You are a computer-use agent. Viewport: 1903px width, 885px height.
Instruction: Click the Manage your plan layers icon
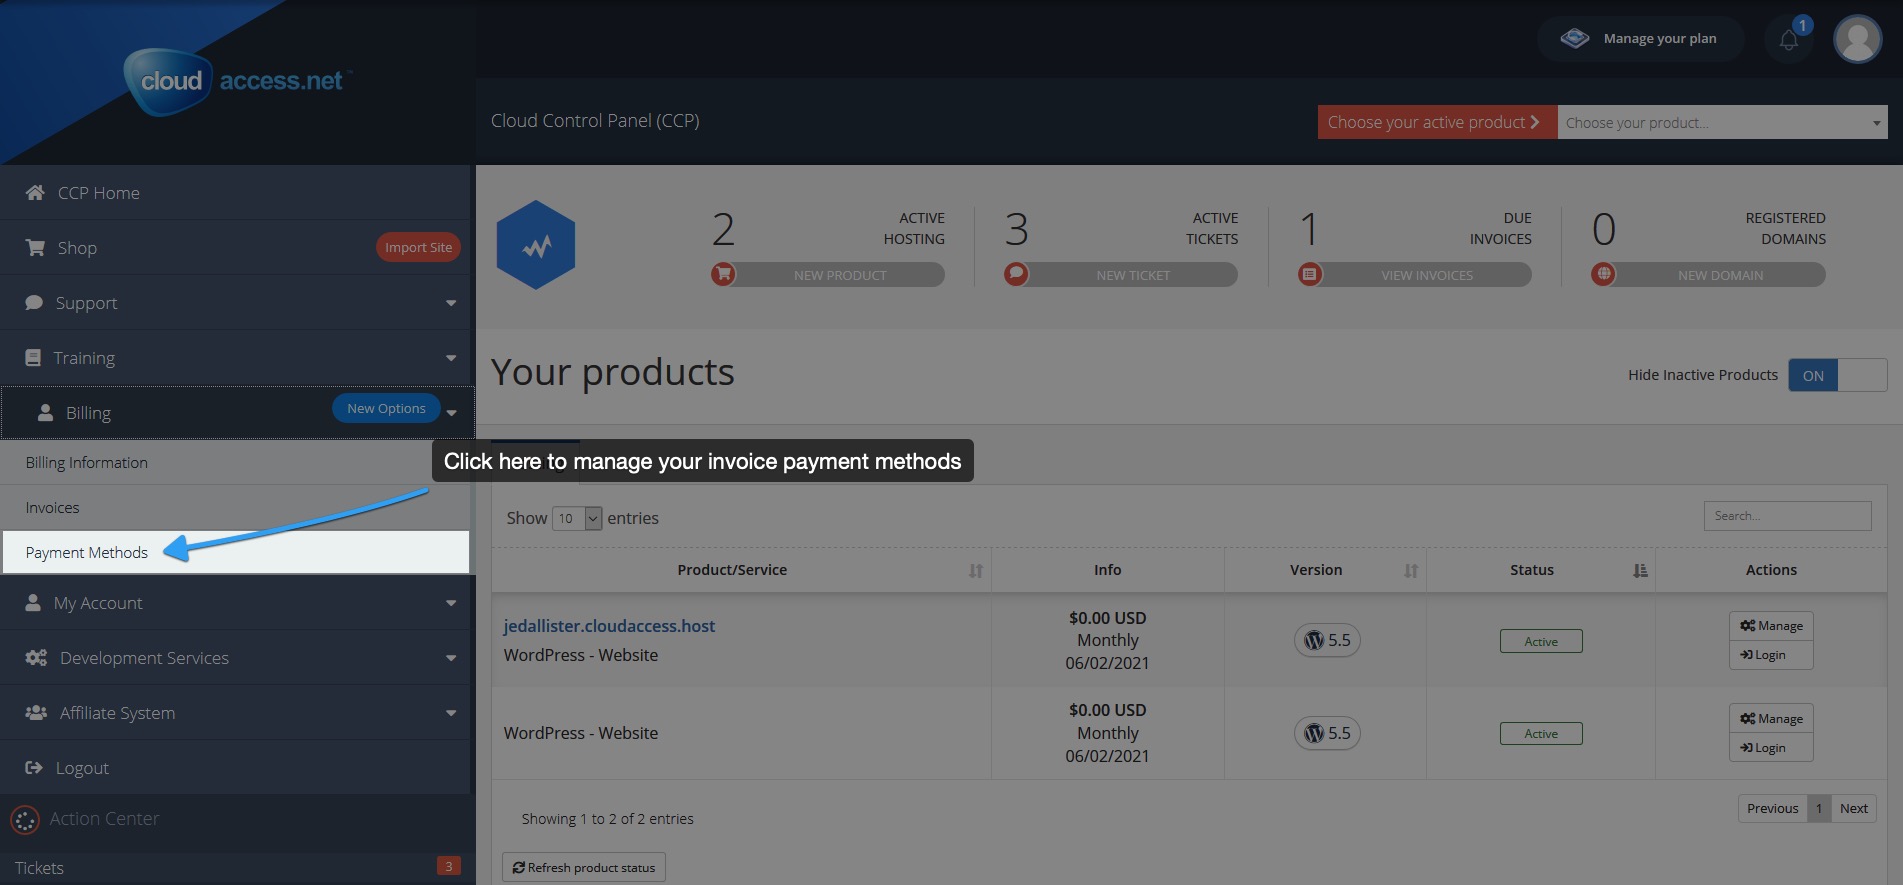[x=1575, y=38]
